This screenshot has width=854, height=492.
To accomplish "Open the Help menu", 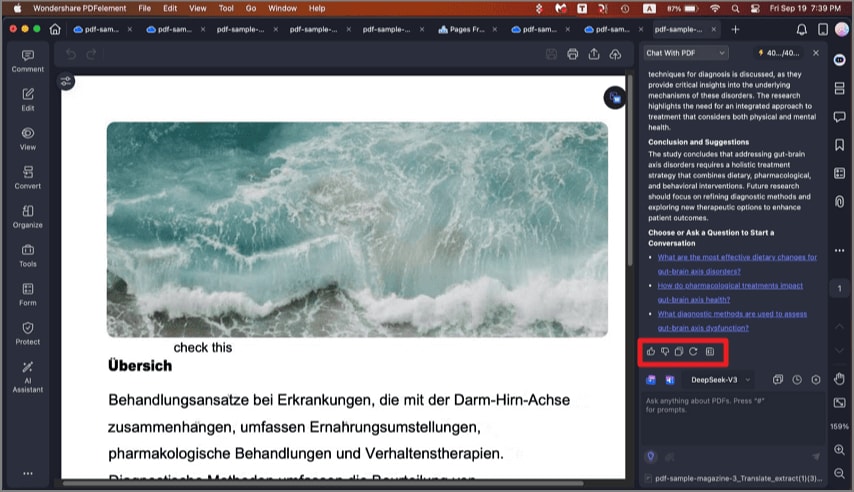I will [x=317, y=8].
